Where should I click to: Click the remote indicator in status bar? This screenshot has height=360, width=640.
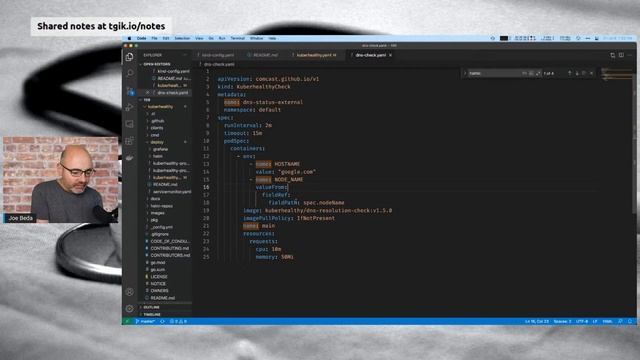pos(127,321)
